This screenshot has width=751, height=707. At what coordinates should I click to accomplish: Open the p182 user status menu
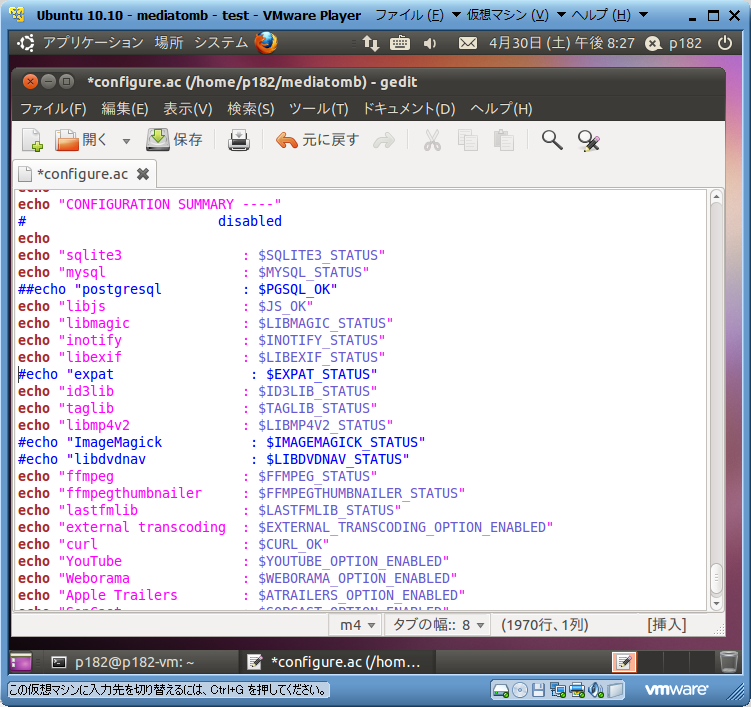tap(673, 43)
